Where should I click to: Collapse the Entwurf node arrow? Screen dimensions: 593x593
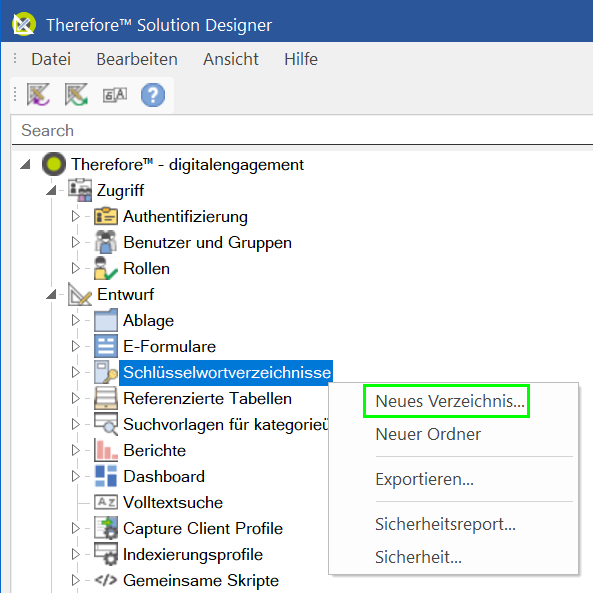[x=51, y=294]
